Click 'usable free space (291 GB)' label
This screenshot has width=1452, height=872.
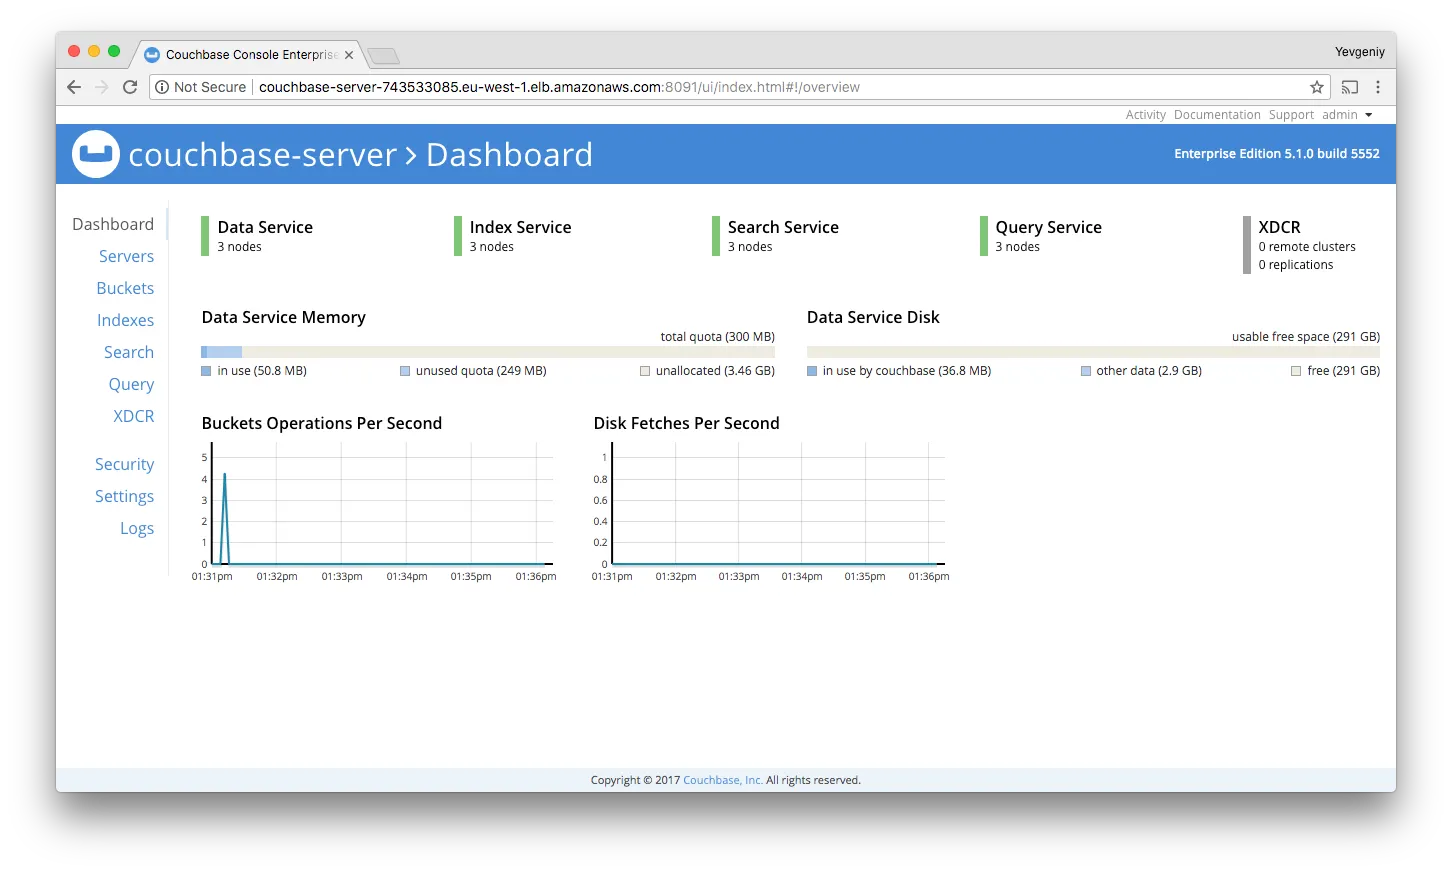click(1306, 337)
